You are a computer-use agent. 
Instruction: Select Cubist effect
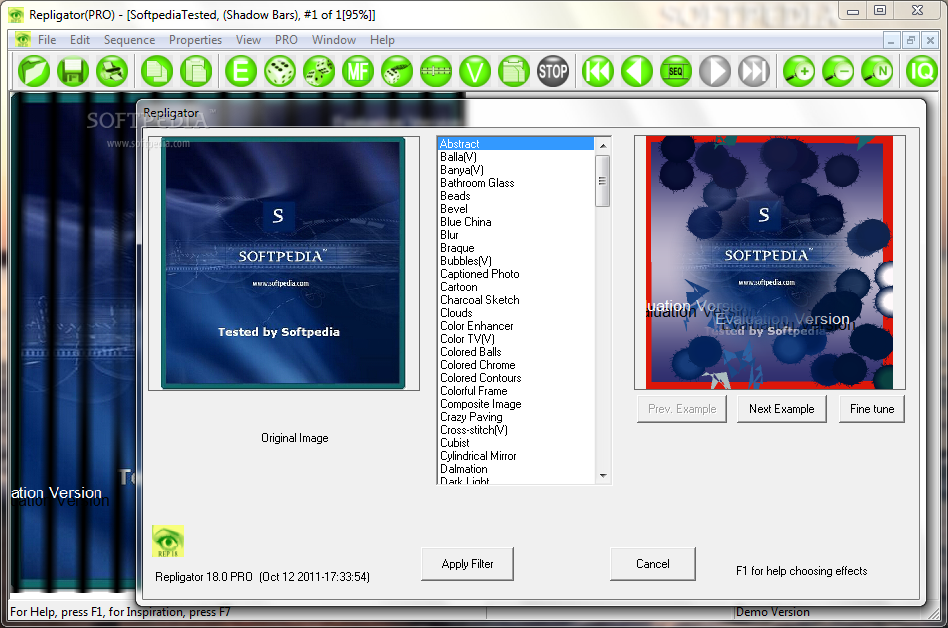pos(515,443)
